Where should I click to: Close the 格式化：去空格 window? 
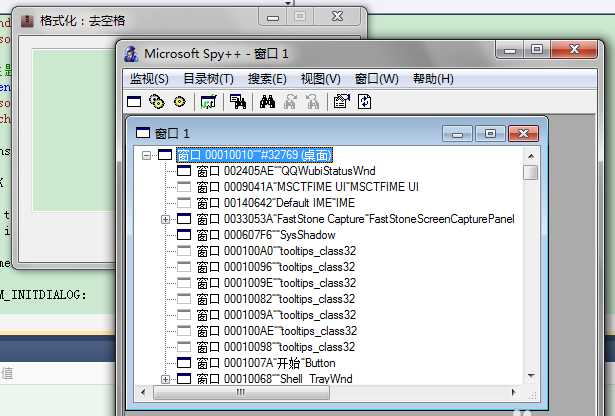(x=337, y=17)
